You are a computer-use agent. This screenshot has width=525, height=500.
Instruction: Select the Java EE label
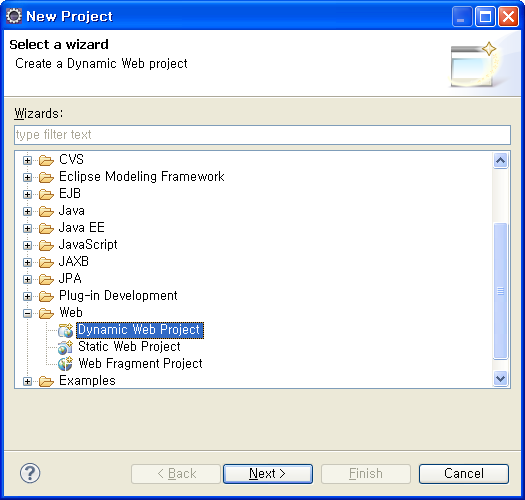click(x=82, y=228)
